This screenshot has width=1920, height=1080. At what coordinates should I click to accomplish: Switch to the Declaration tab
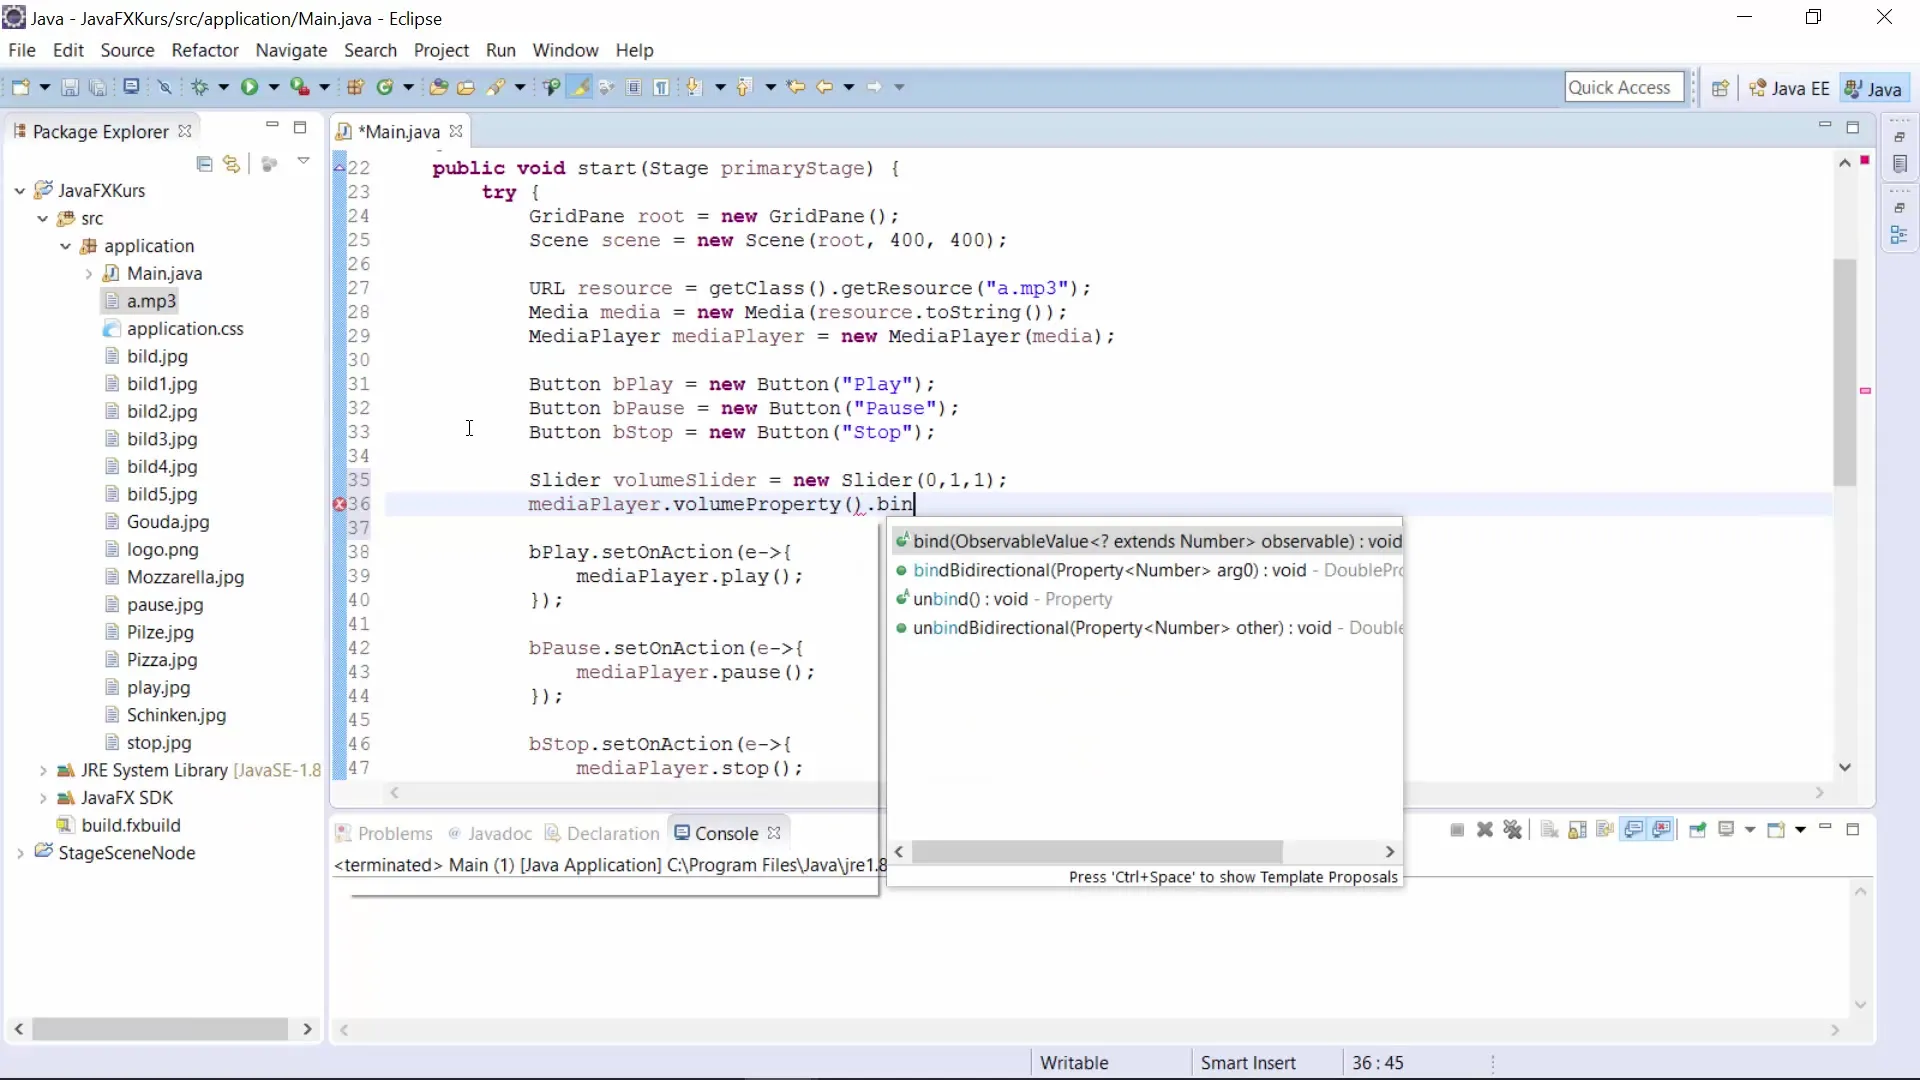602,833
